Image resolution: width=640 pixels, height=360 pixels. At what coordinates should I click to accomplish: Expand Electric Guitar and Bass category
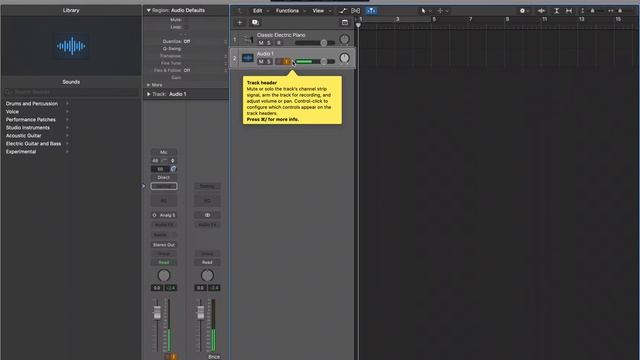coord(67,144)
